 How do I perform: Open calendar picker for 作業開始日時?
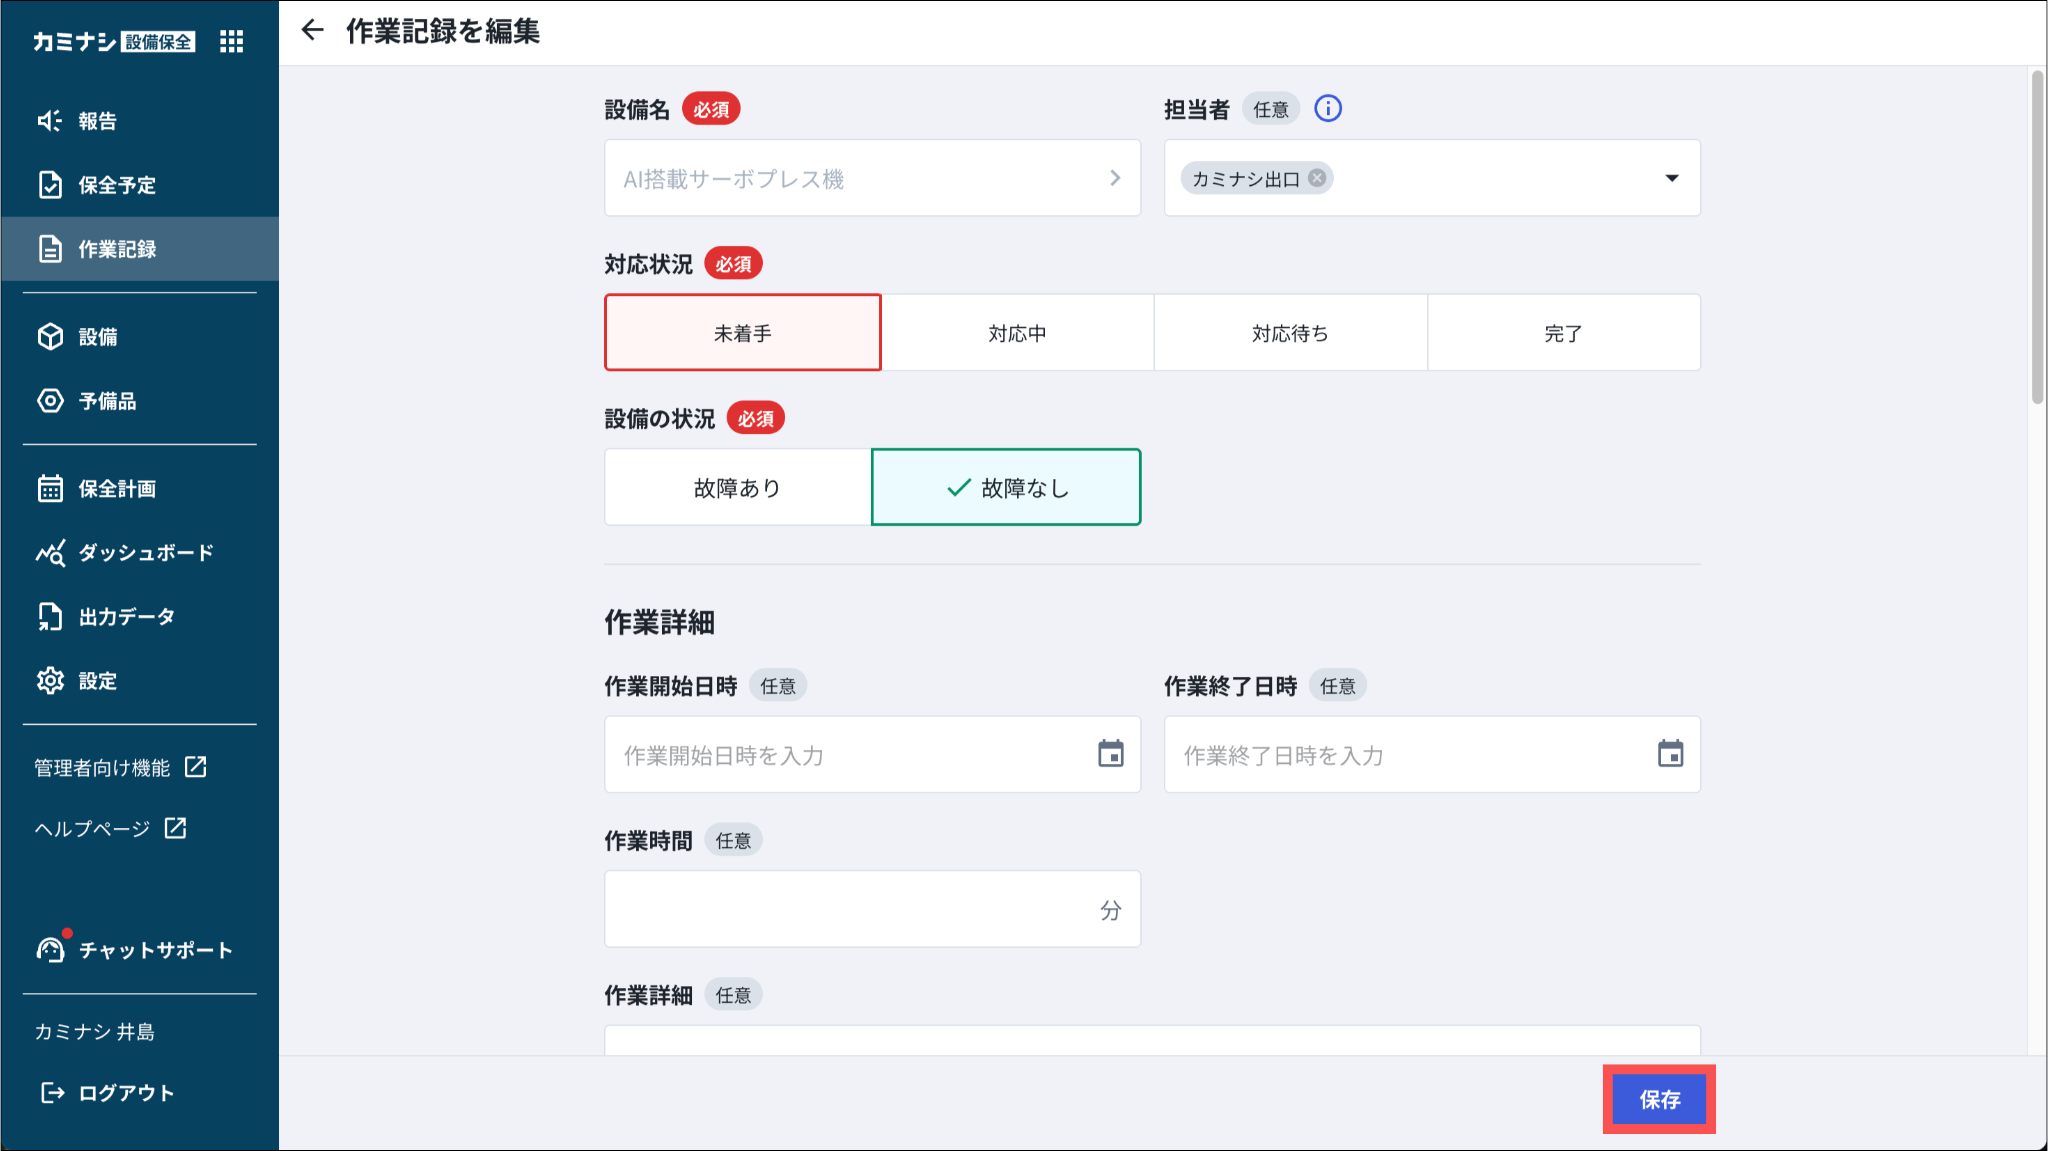click(1110, 754)
